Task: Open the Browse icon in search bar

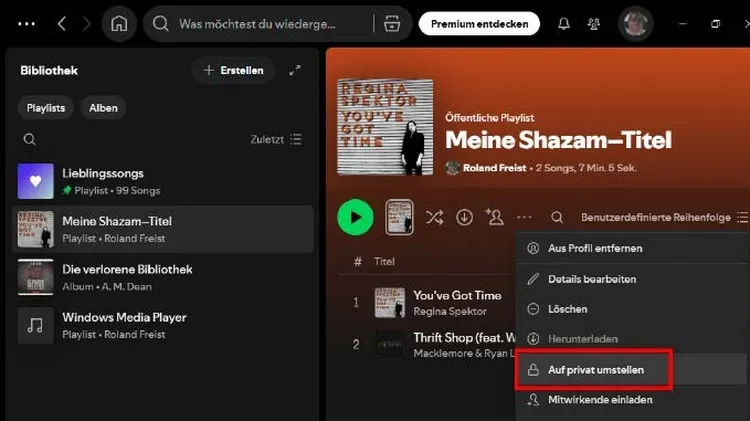Action: pyautogui.click(x=392, y=23)
